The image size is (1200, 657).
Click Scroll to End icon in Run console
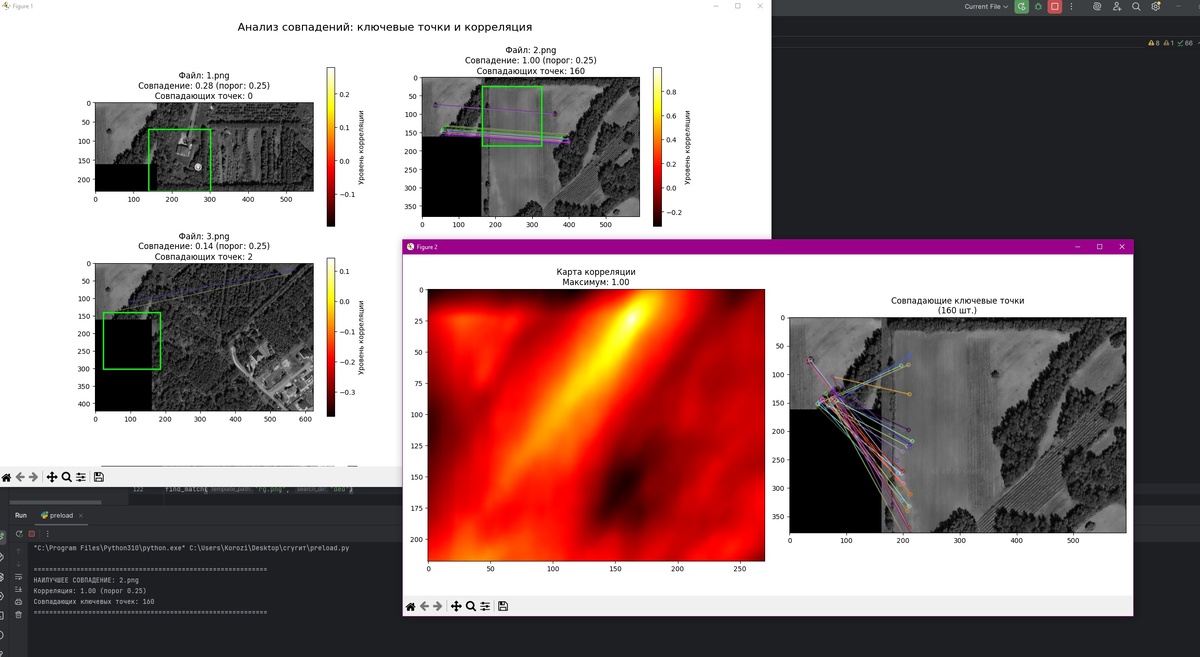click(x=18, y=590)
